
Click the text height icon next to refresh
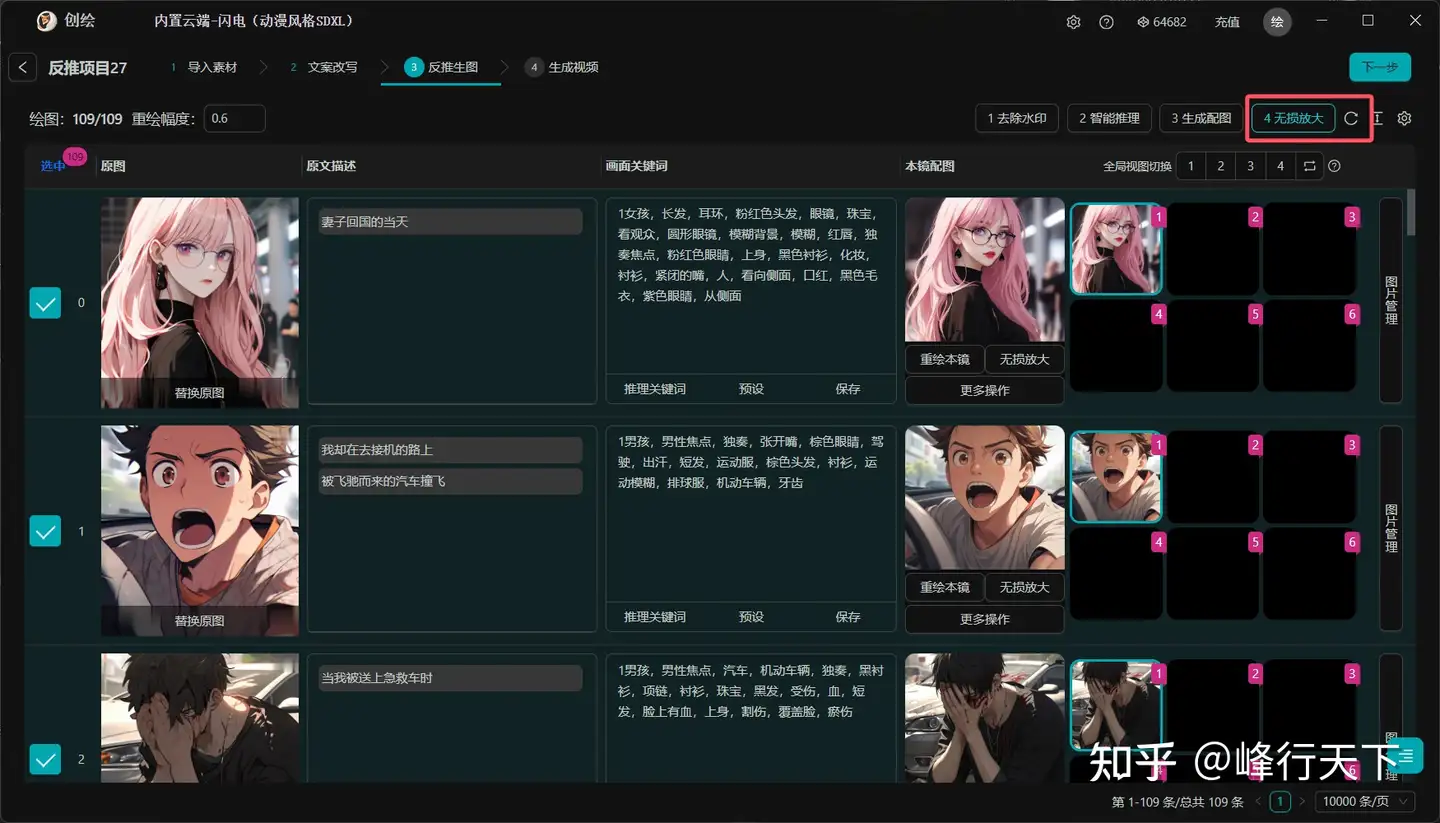click(x=1377, y=118)
